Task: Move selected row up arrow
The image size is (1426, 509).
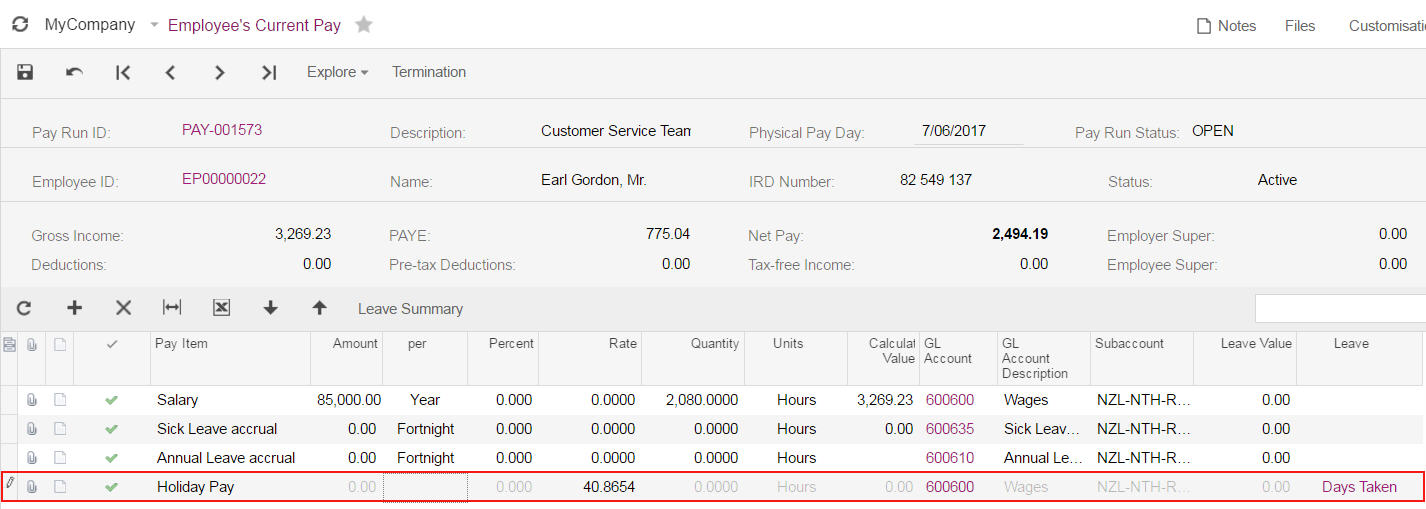Action: pos(319,308)
